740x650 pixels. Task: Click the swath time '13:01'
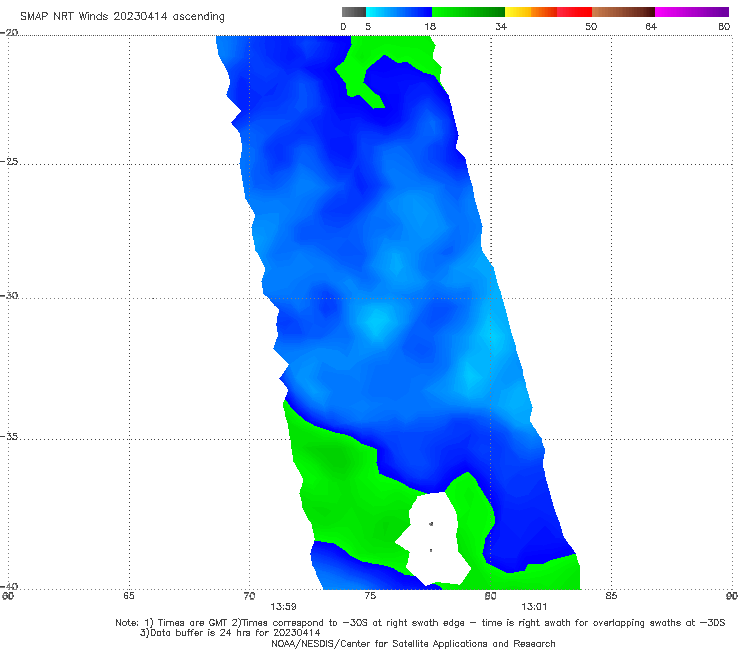(x=534, y=607)
